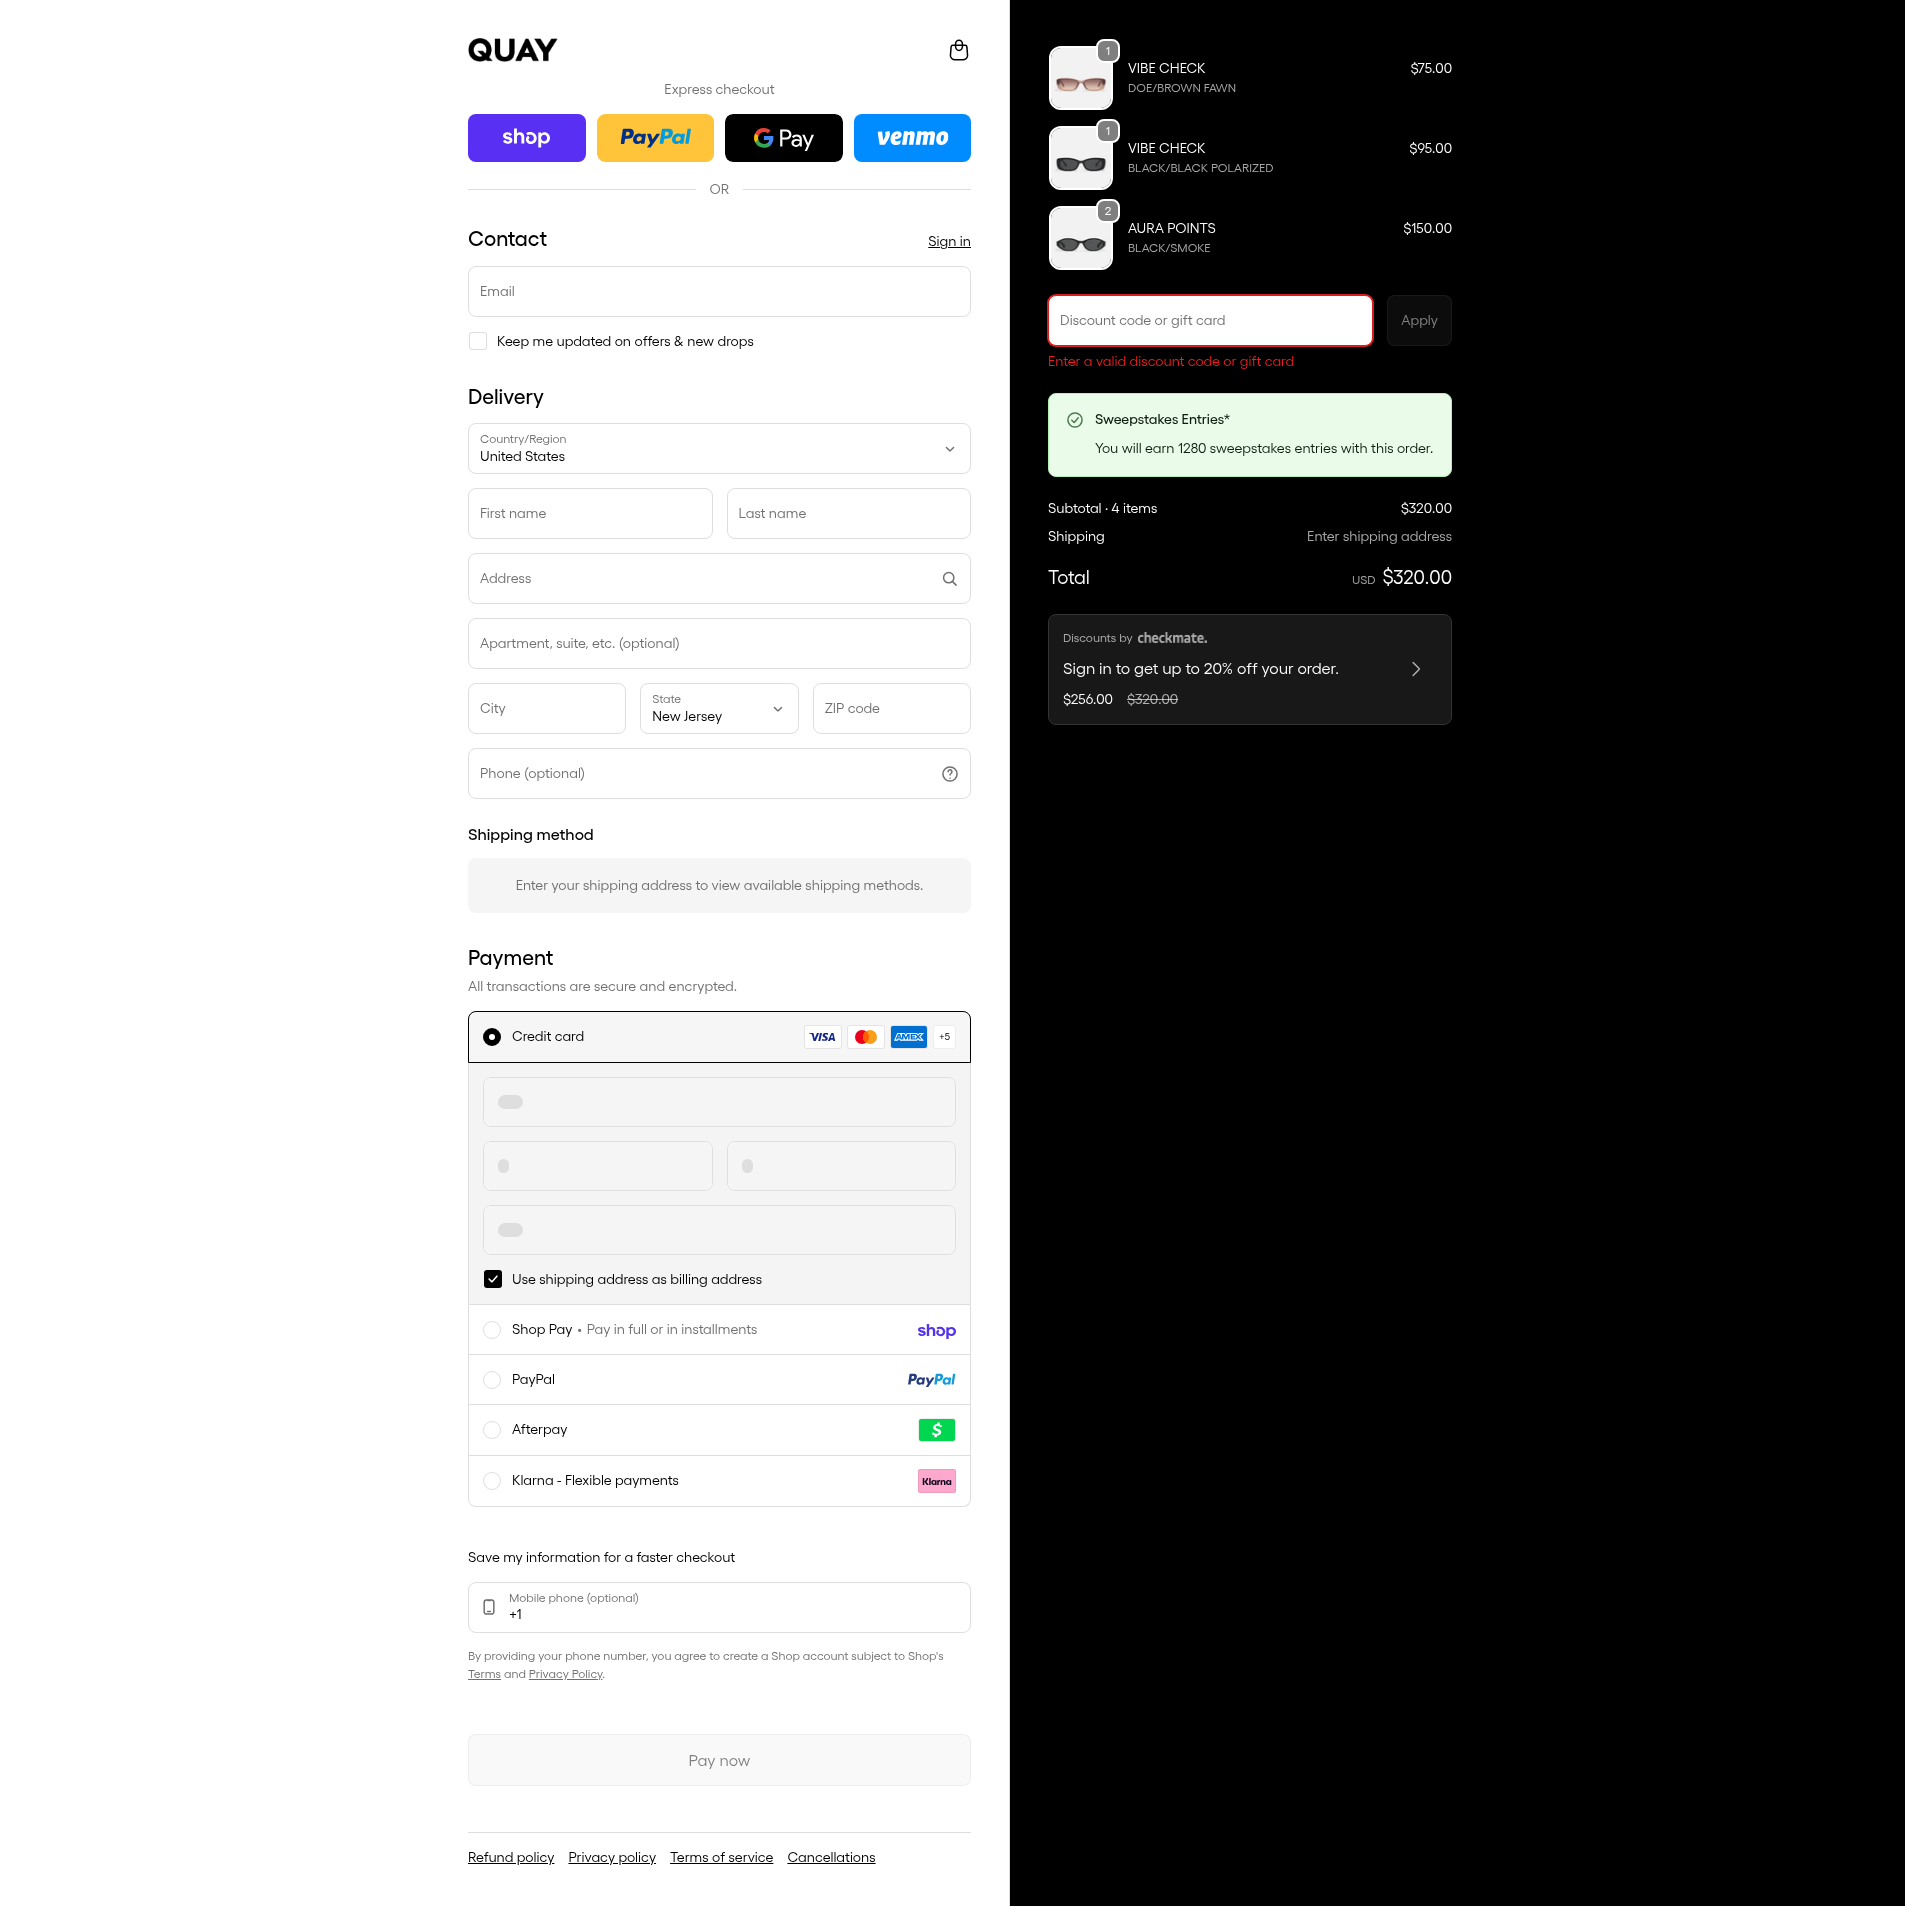Click the QUAY logo

point(512,50)
